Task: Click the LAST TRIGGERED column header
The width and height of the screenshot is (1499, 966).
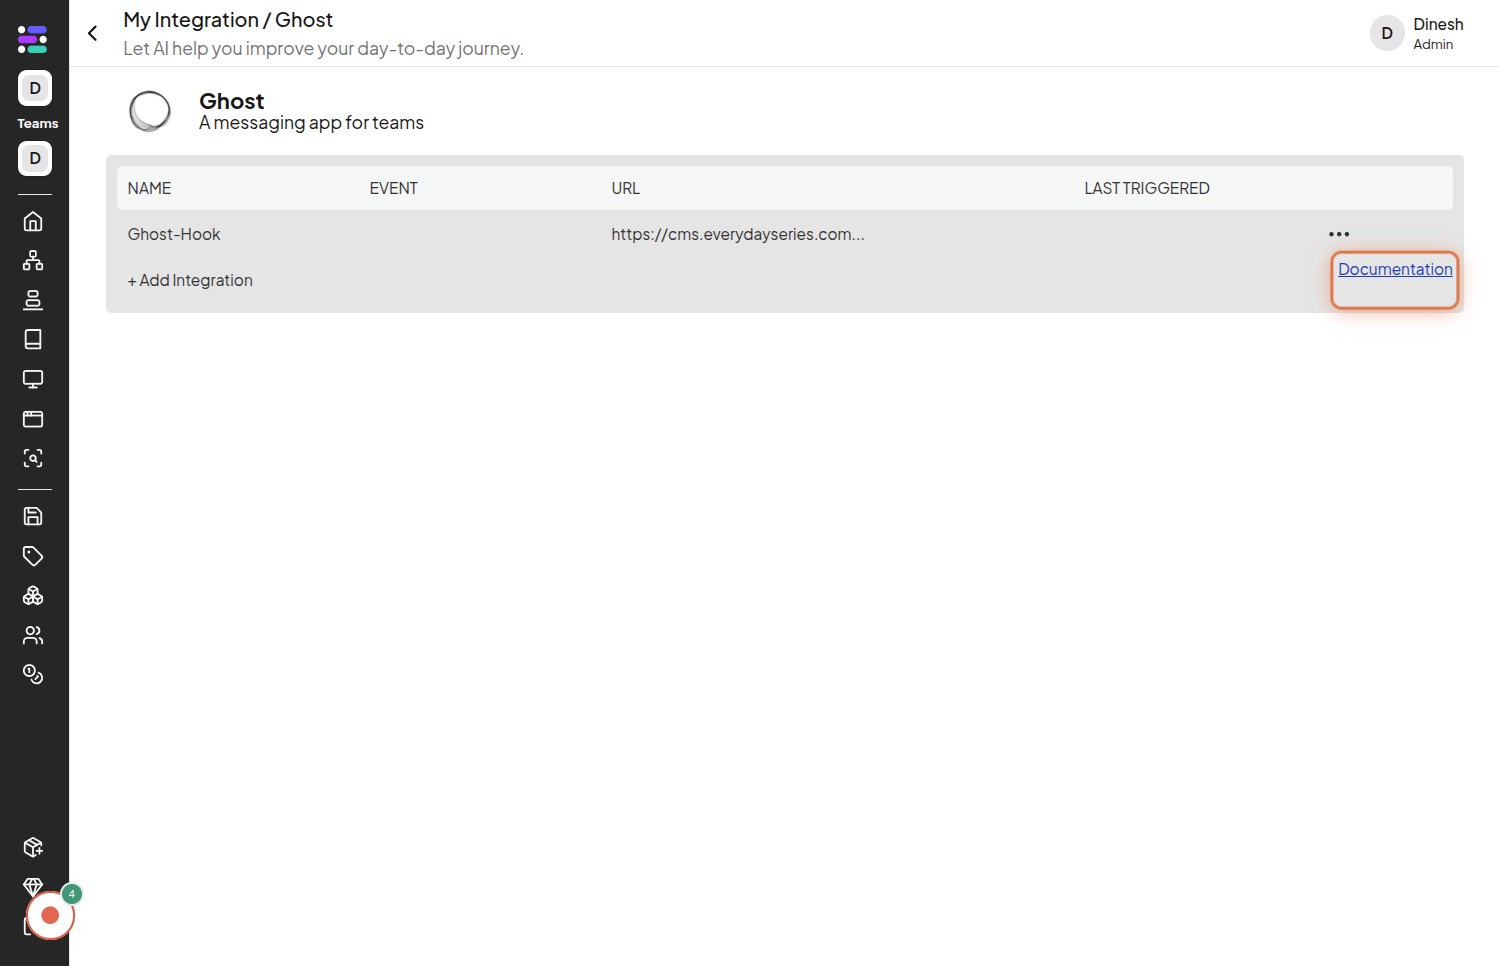Action: (x=1147, y=188)
